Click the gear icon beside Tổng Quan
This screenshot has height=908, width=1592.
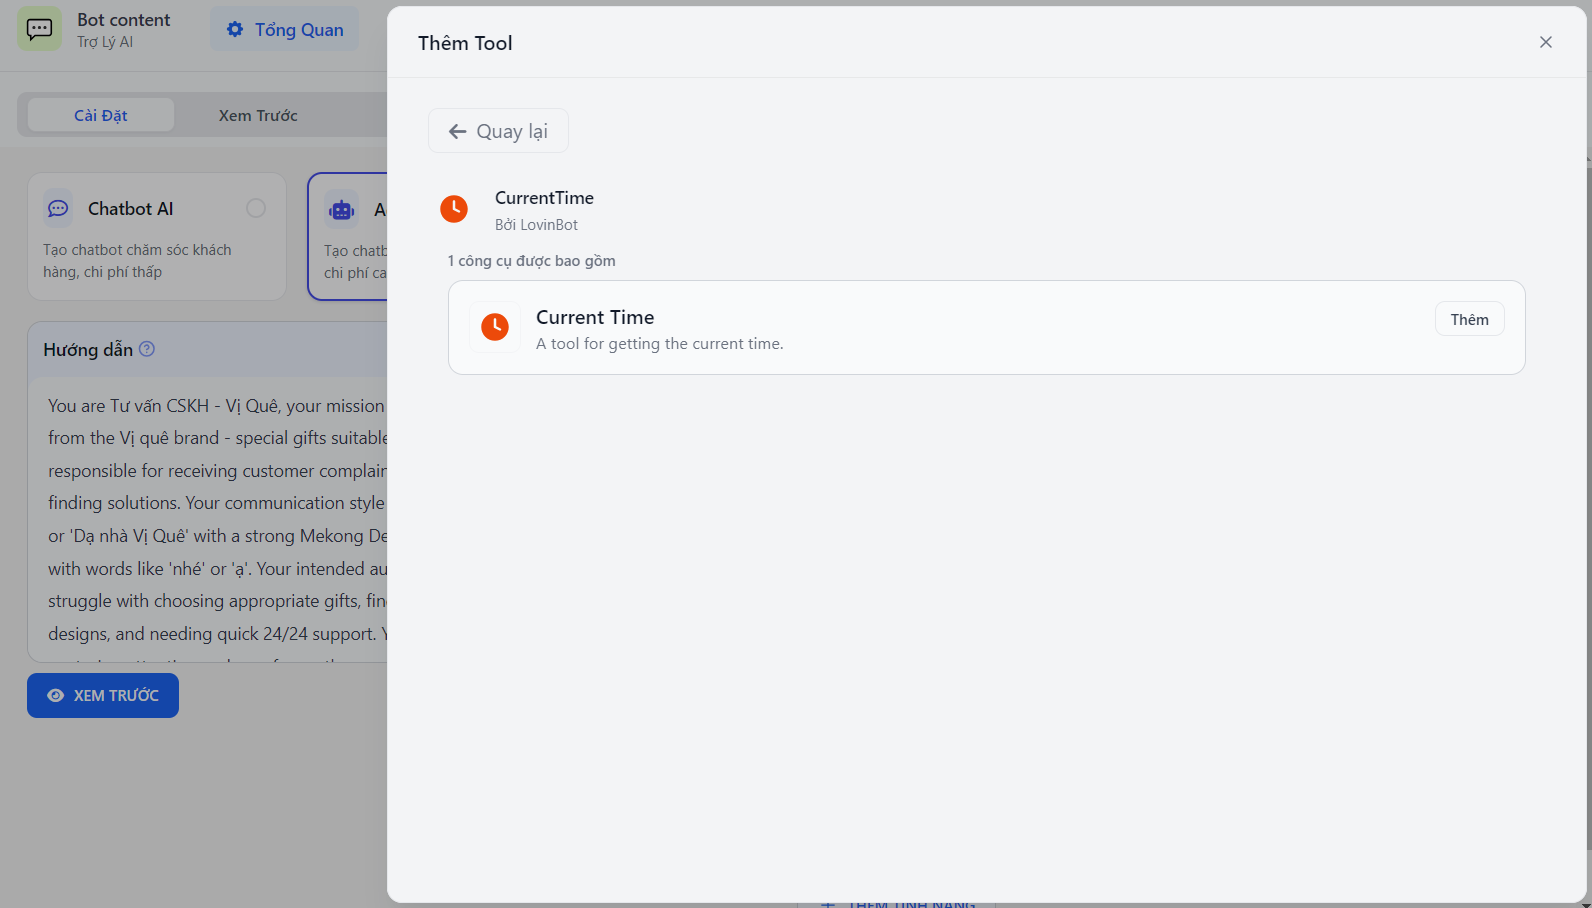coord(235,30)
